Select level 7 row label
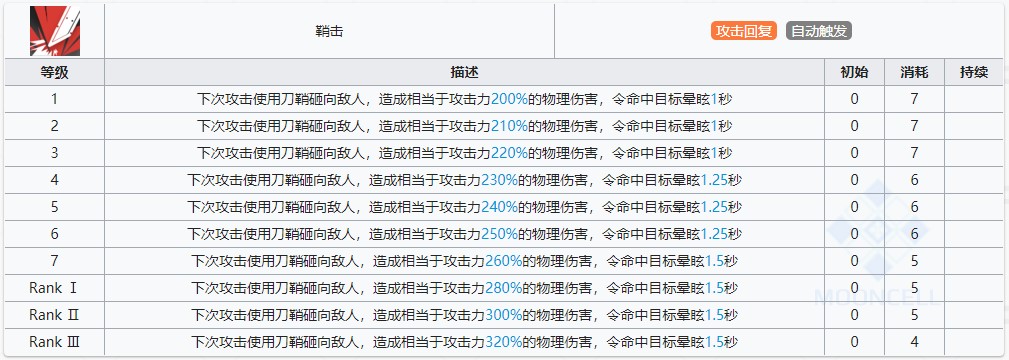The image size is (1009, 360). pos(55,261)
